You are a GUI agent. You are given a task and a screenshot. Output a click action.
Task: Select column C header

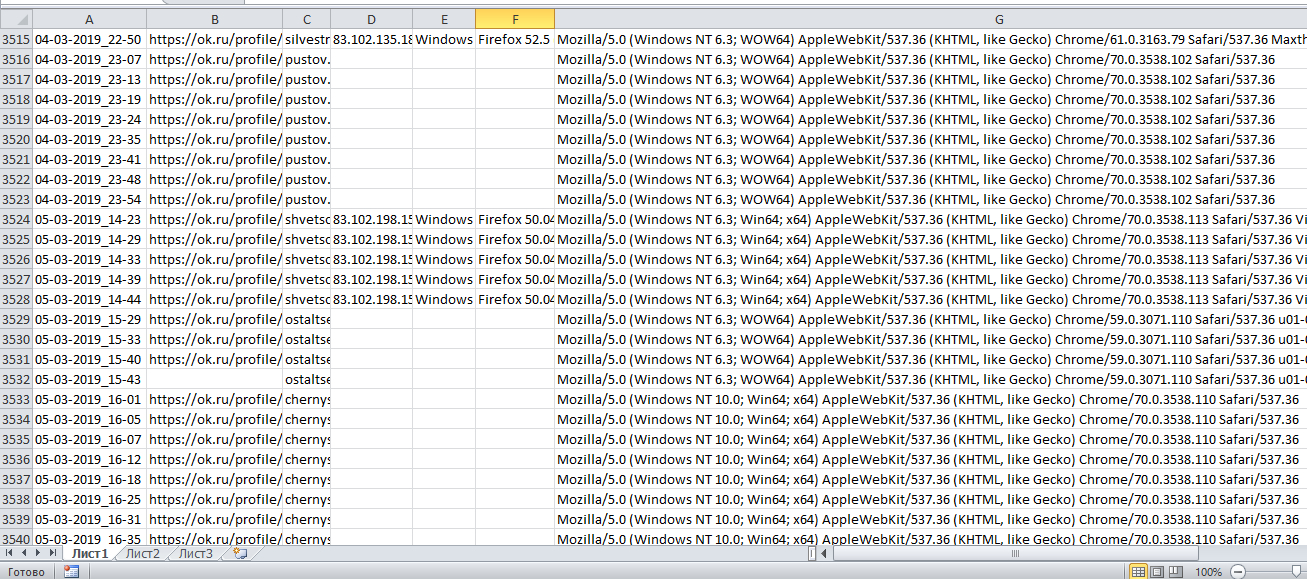[x=306, y=19]
